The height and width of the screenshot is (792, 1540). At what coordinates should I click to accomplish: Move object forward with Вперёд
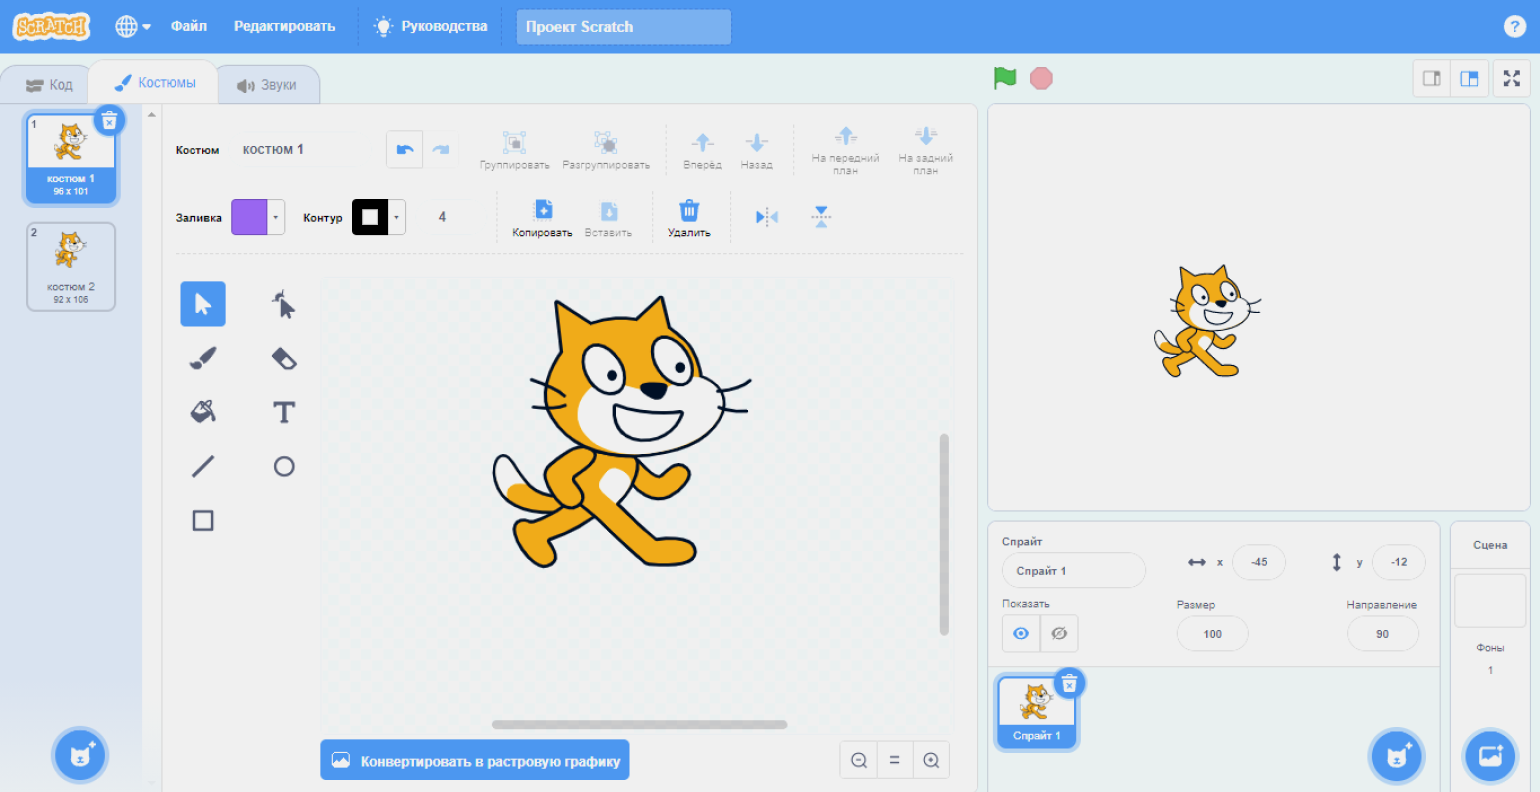coord(702,150)
